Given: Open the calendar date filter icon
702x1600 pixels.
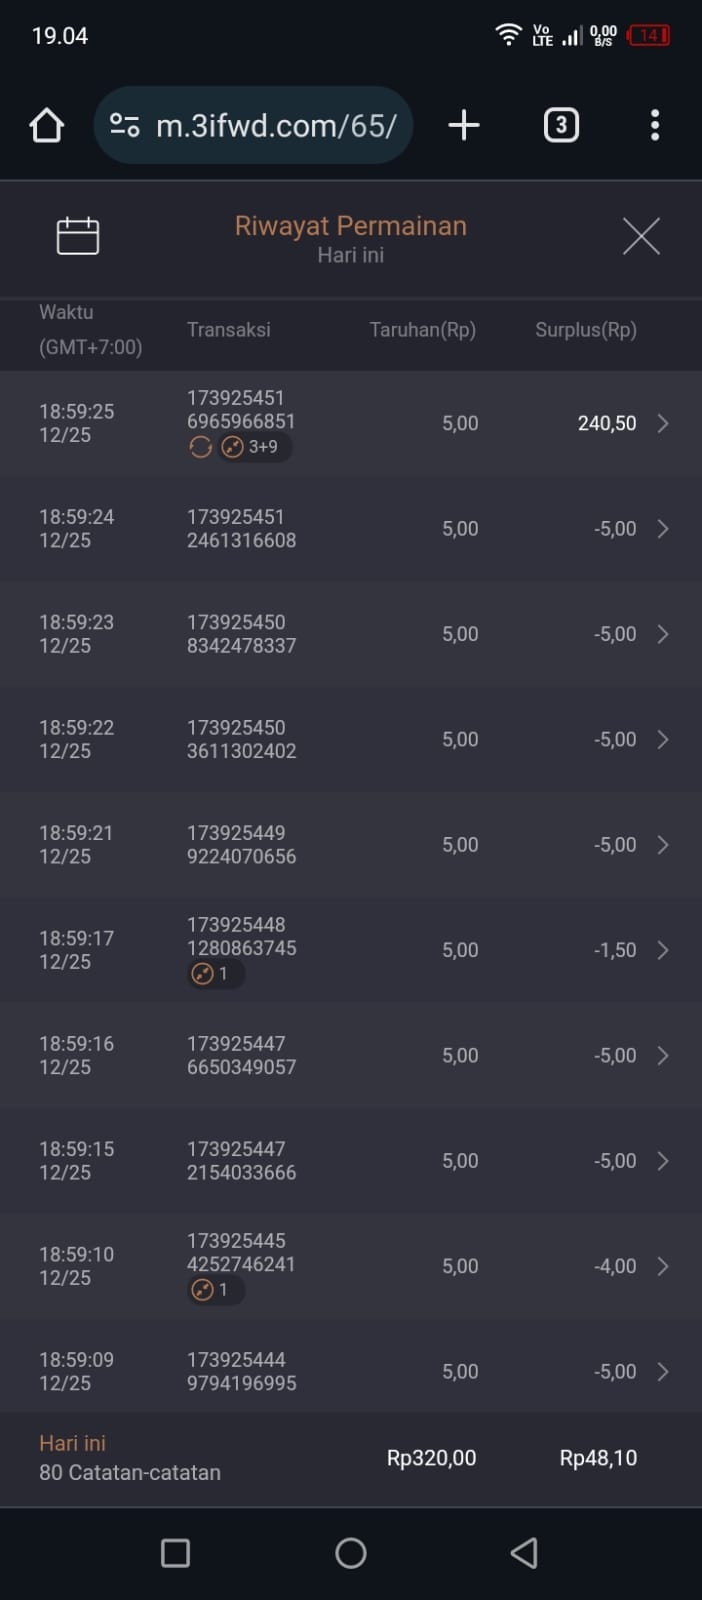Looking at the screenshot, I should point(78,237).
